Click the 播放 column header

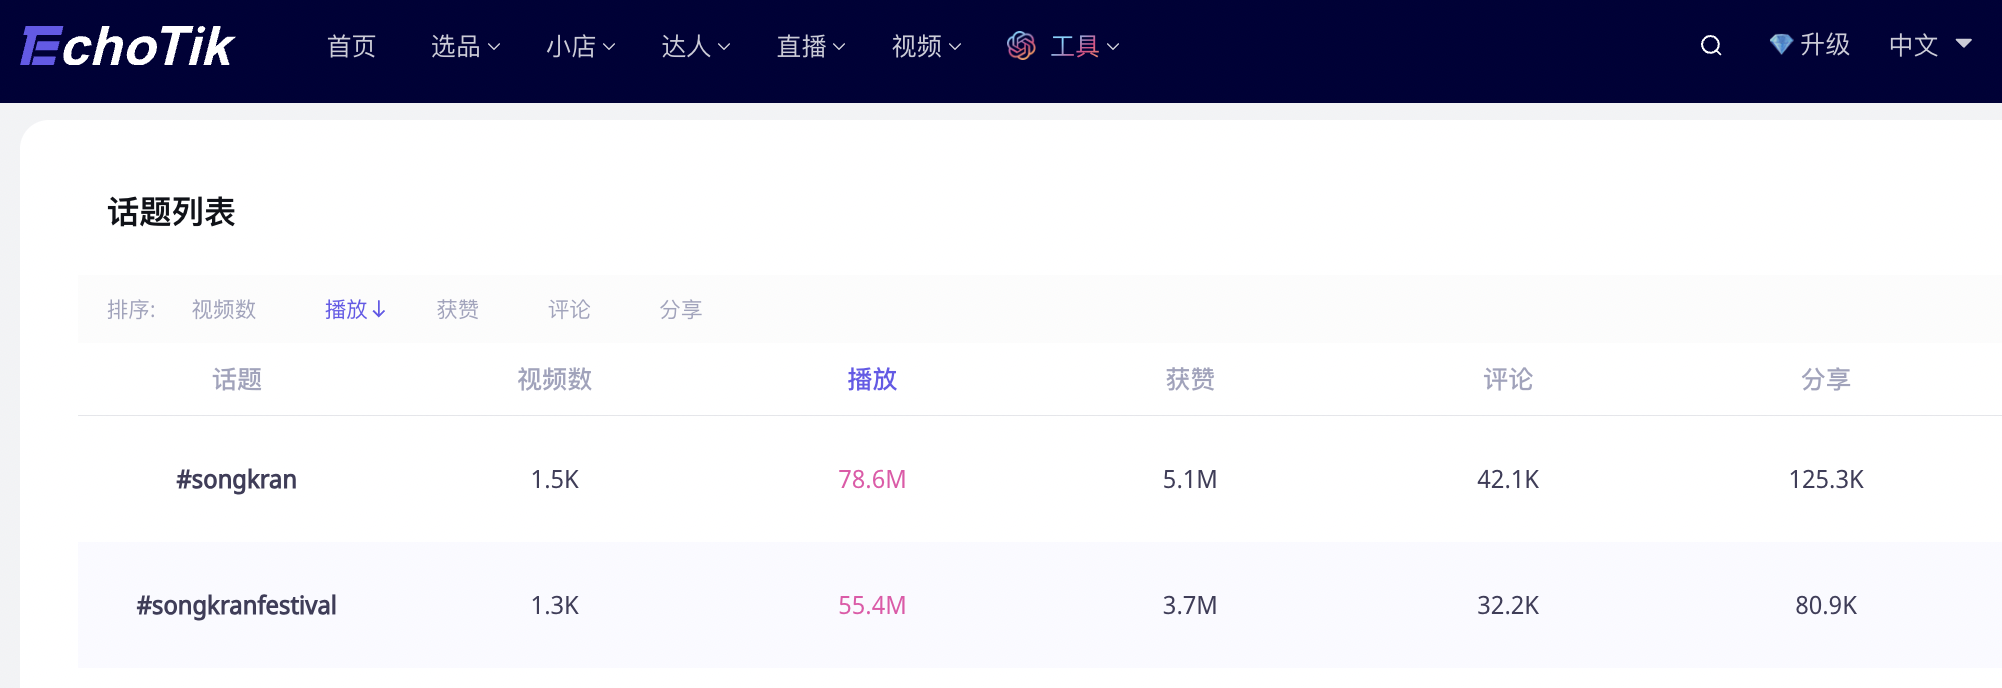click(872, 380)
